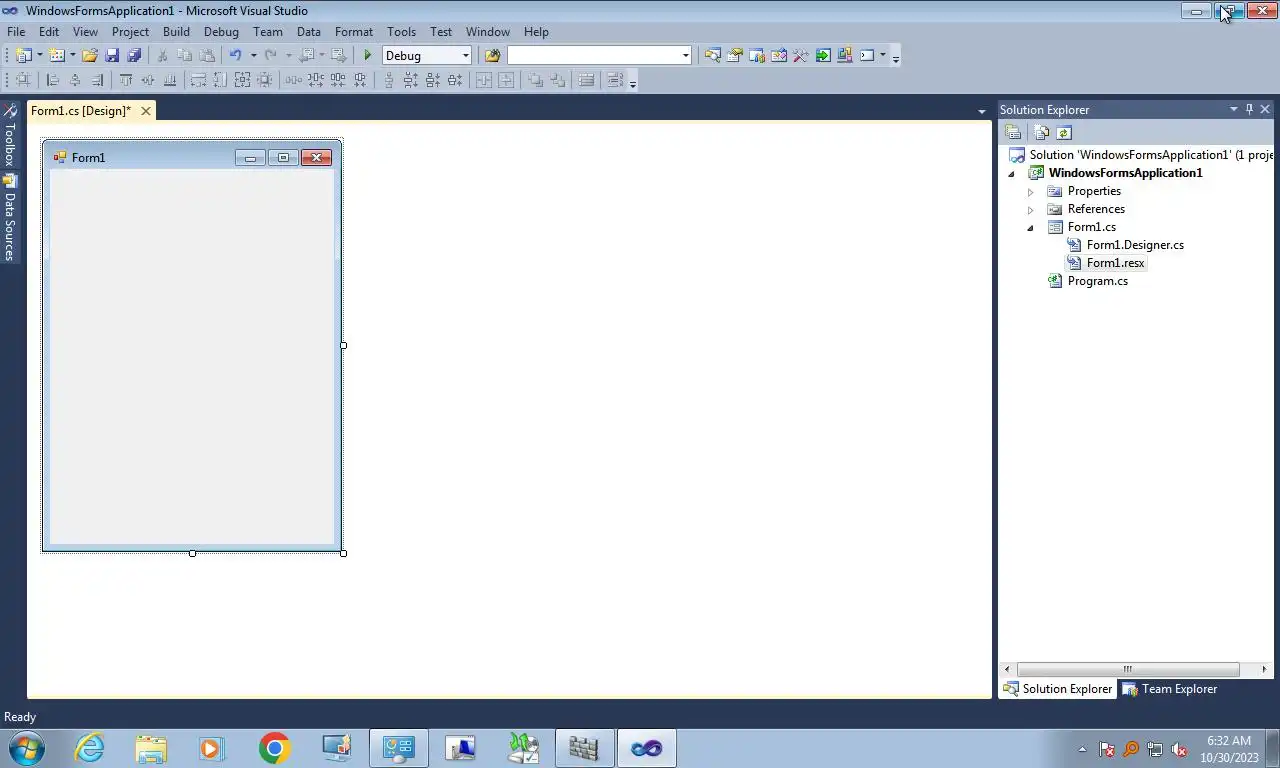The image size is (1280, 768).
Task: Click the Windows Start button
Action: pos(26,748)
